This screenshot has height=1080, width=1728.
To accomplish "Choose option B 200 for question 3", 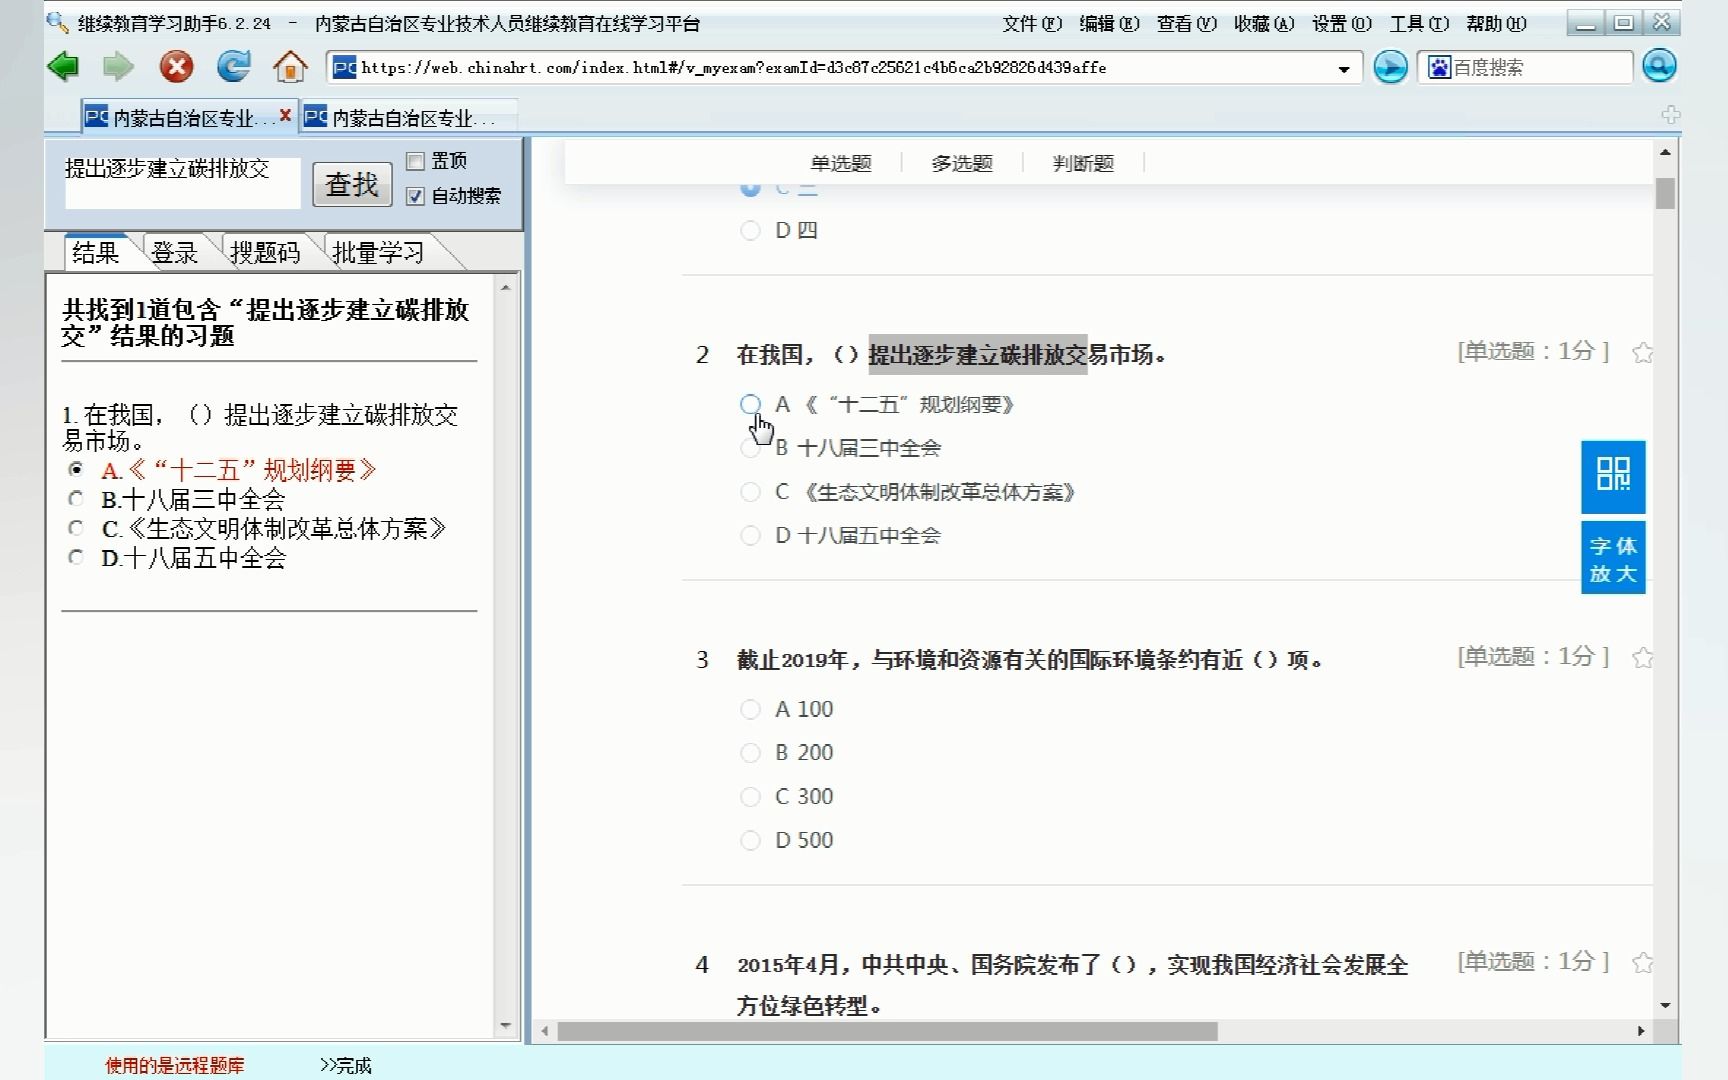I will point(750,753).
